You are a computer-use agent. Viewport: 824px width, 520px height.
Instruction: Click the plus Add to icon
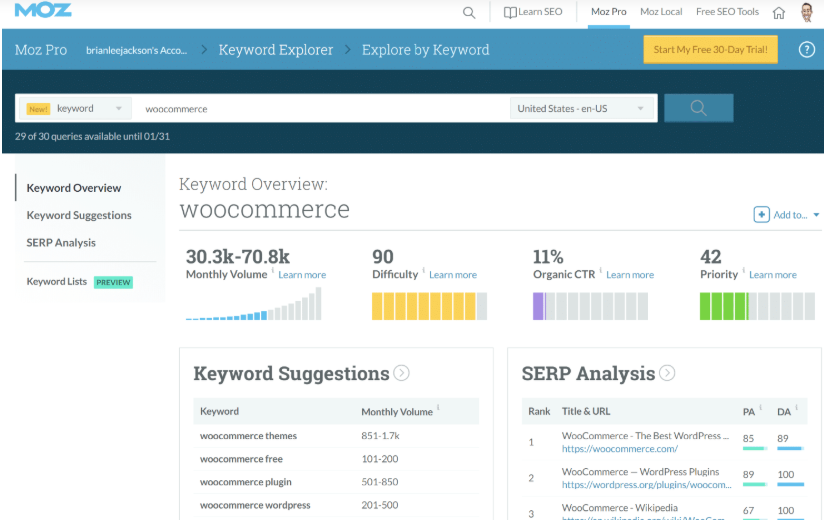761,214
